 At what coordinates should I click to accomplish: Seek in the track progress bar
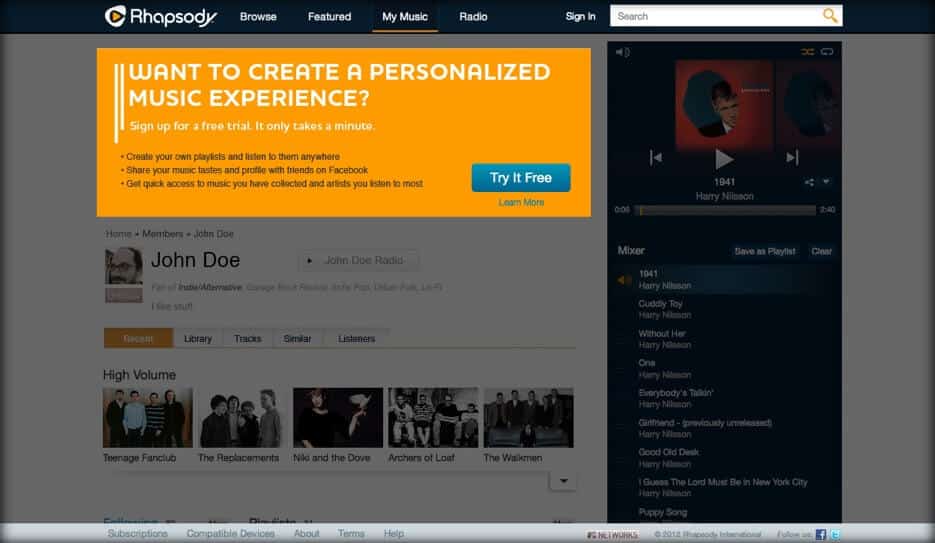pyautogui.click(x=725, y=210)
